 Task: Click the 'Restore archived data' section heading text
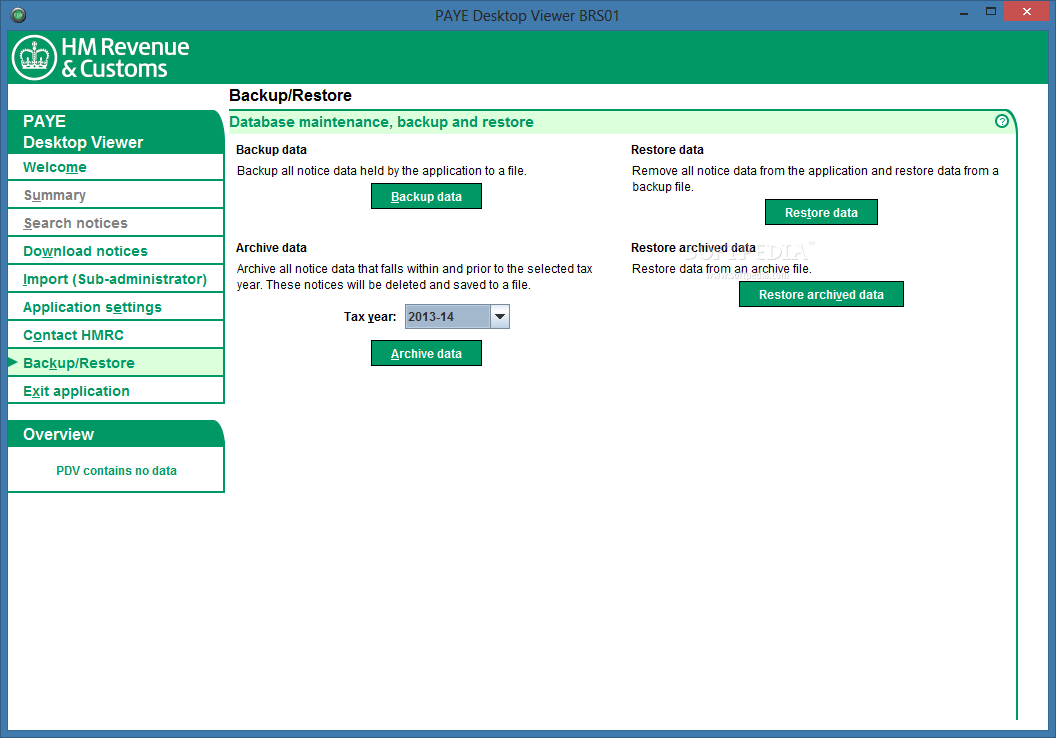(693, 248)
